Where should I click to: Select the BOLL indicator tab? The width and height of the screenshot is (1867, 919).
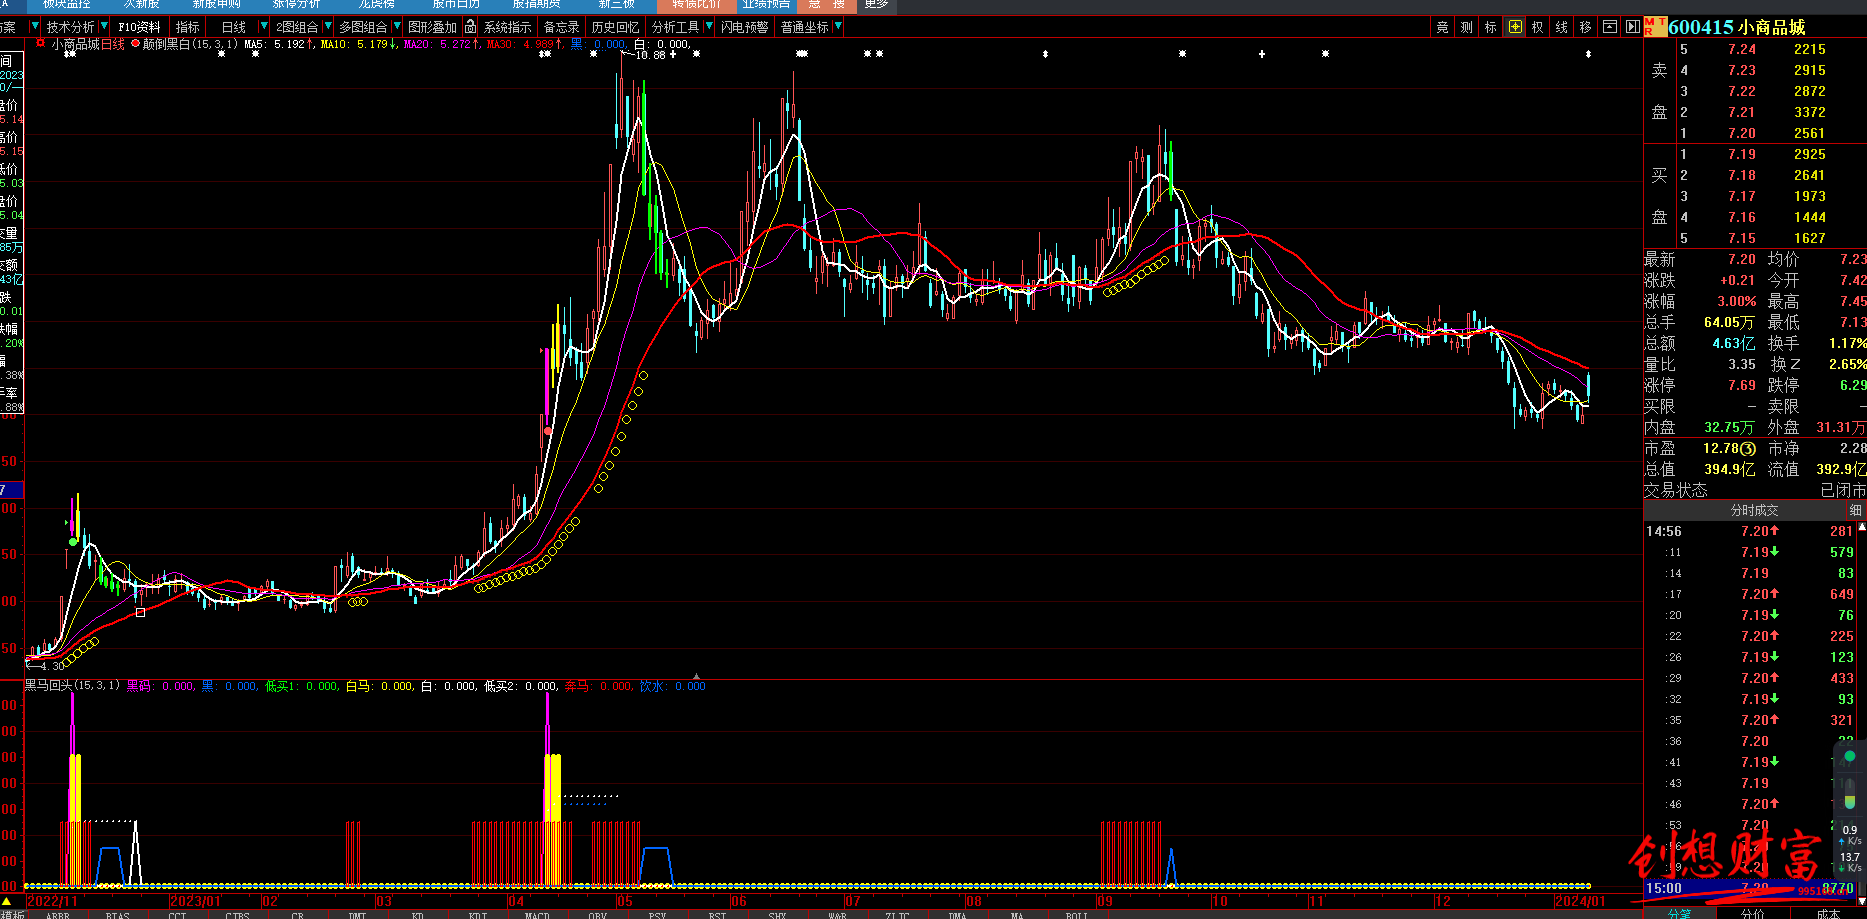[x=1077, y=914]
